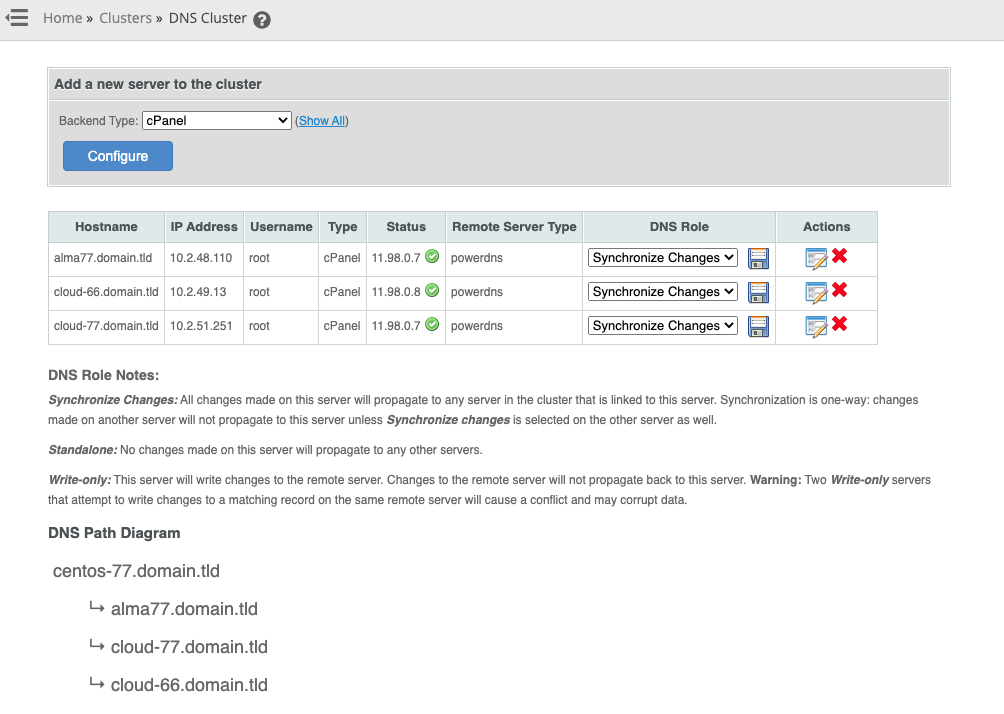Click the DNS Path Diagram heading
1004x714 pixels.
[114, 533]
